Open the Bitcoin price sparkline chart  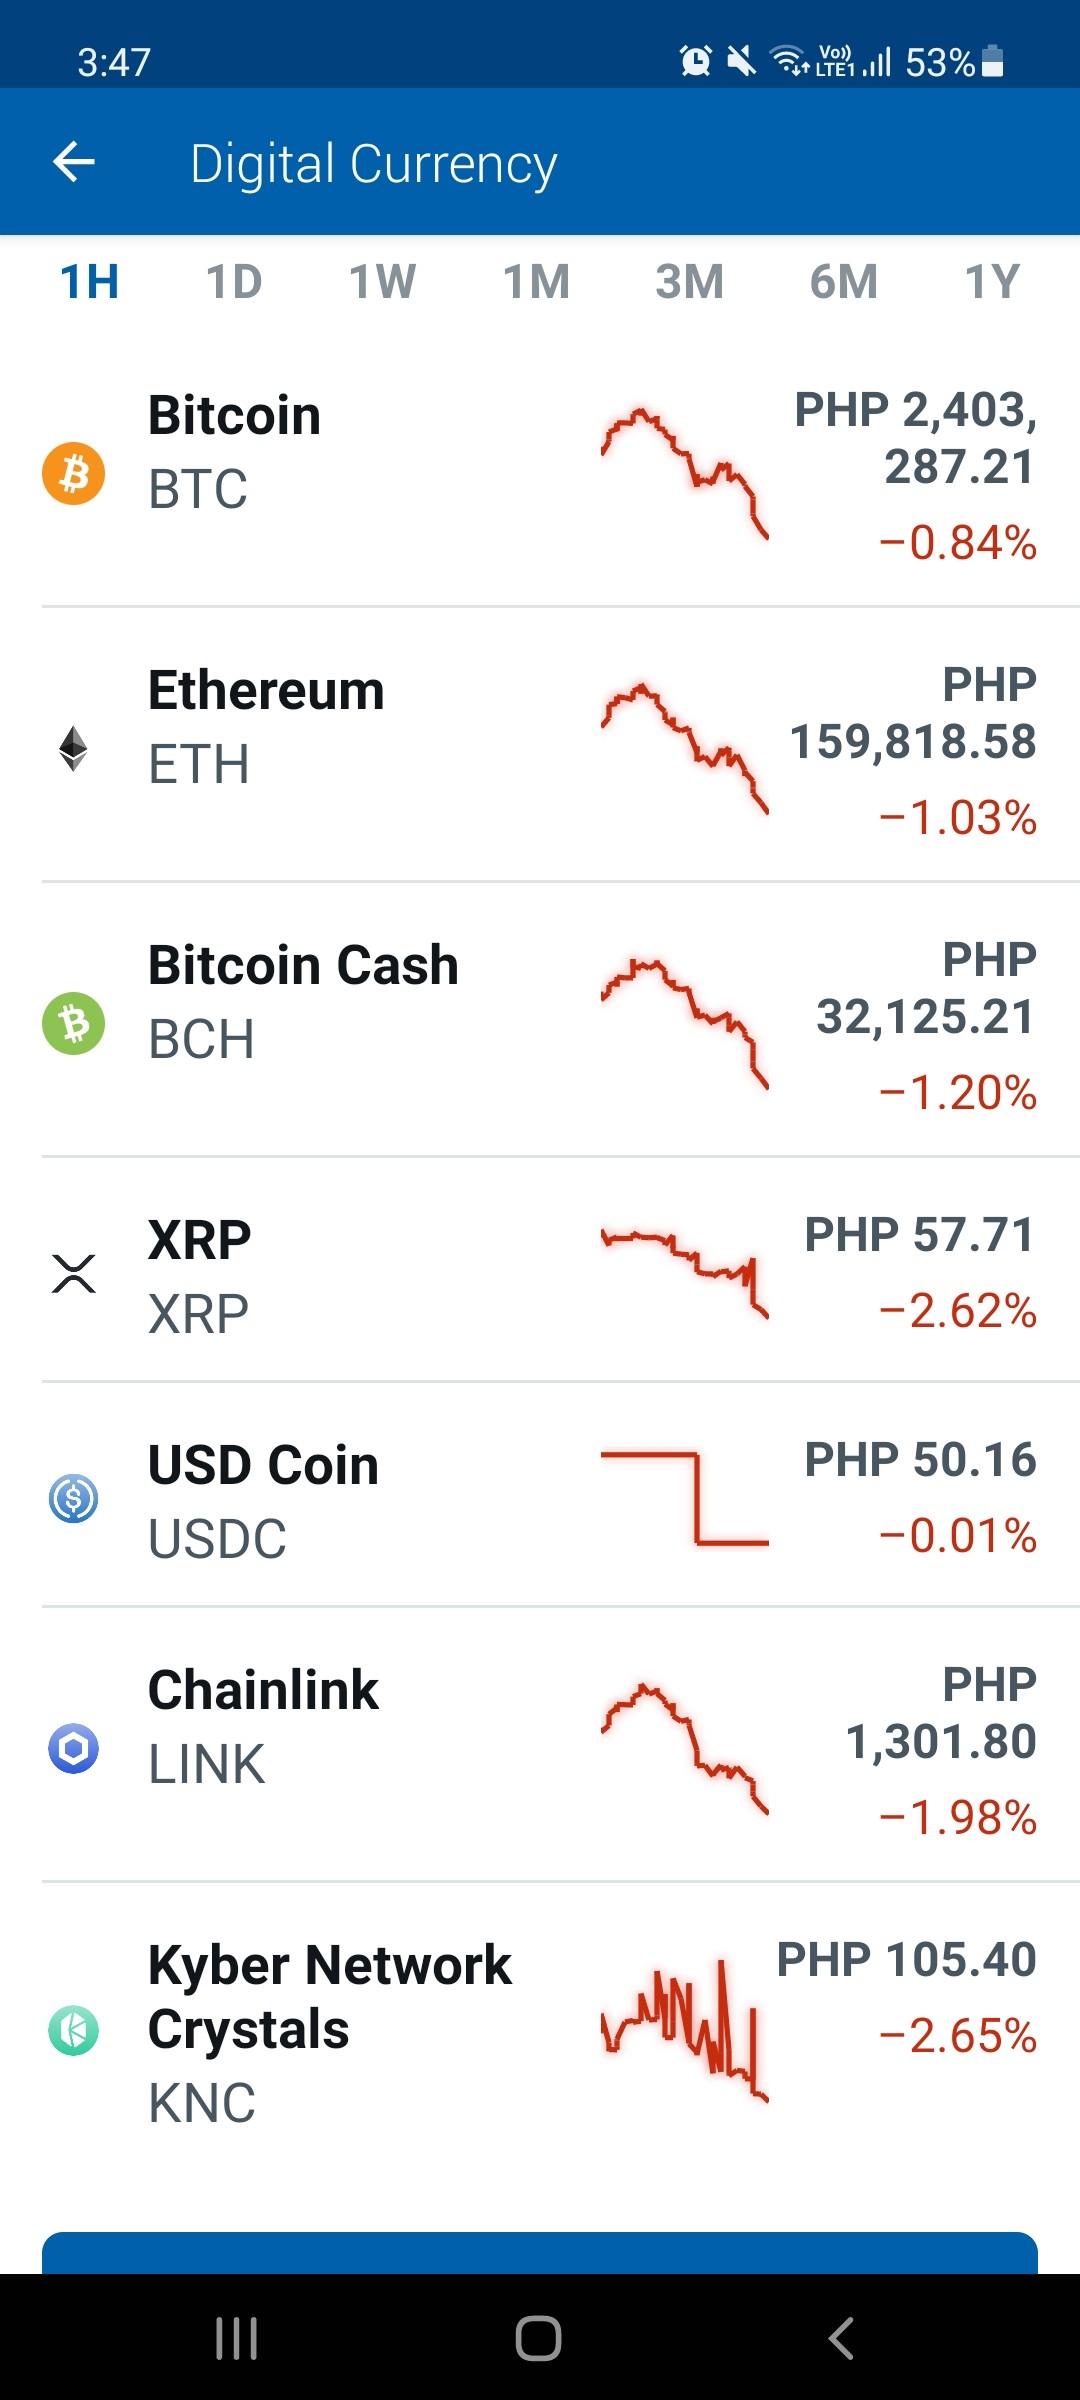[x=685, y=473]
